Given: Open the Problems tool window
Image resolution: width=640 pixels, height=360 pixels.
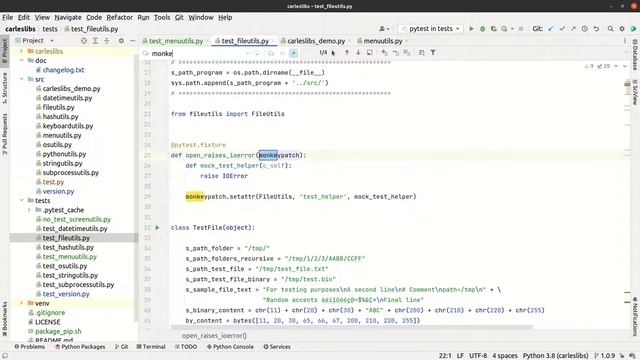Looking at the screenshot, I should (x=30, y=347).
